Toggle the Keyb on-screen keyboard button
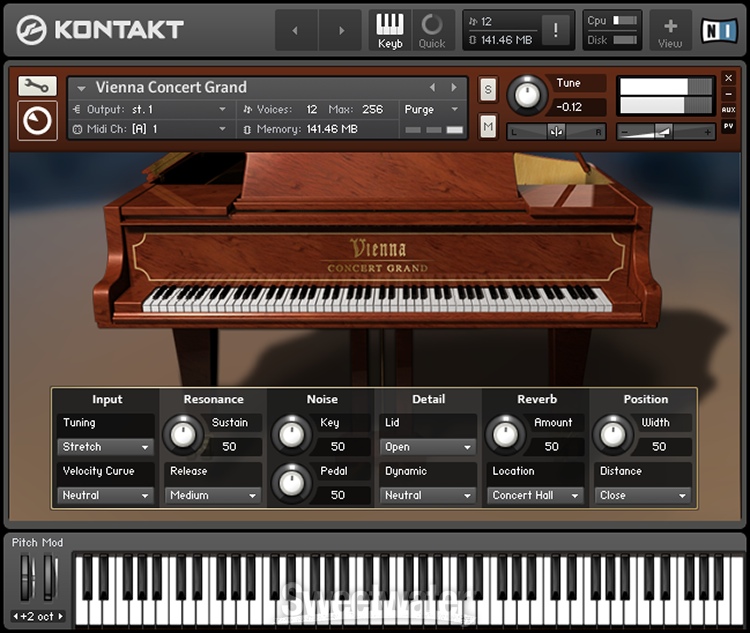The image size is (750, 633). pos(390,30)
